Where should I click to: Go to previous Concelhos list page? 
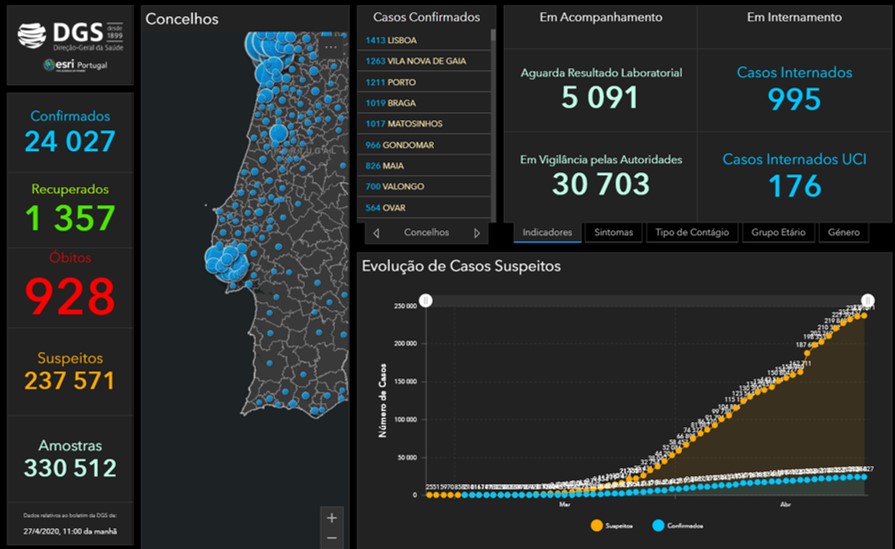[x=376, y=233]
